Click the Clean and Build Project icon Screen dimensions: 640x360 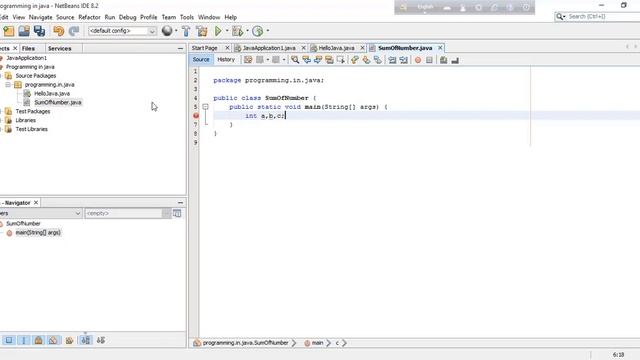coord(202,31)
